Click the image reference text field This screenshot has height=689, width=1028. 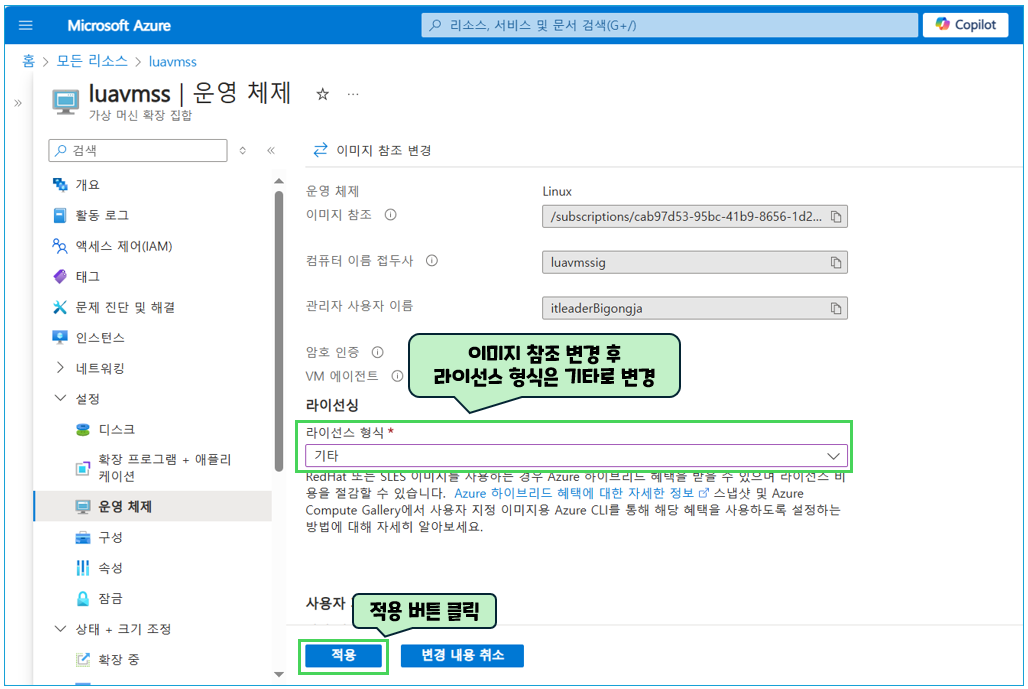coord(694,217)
